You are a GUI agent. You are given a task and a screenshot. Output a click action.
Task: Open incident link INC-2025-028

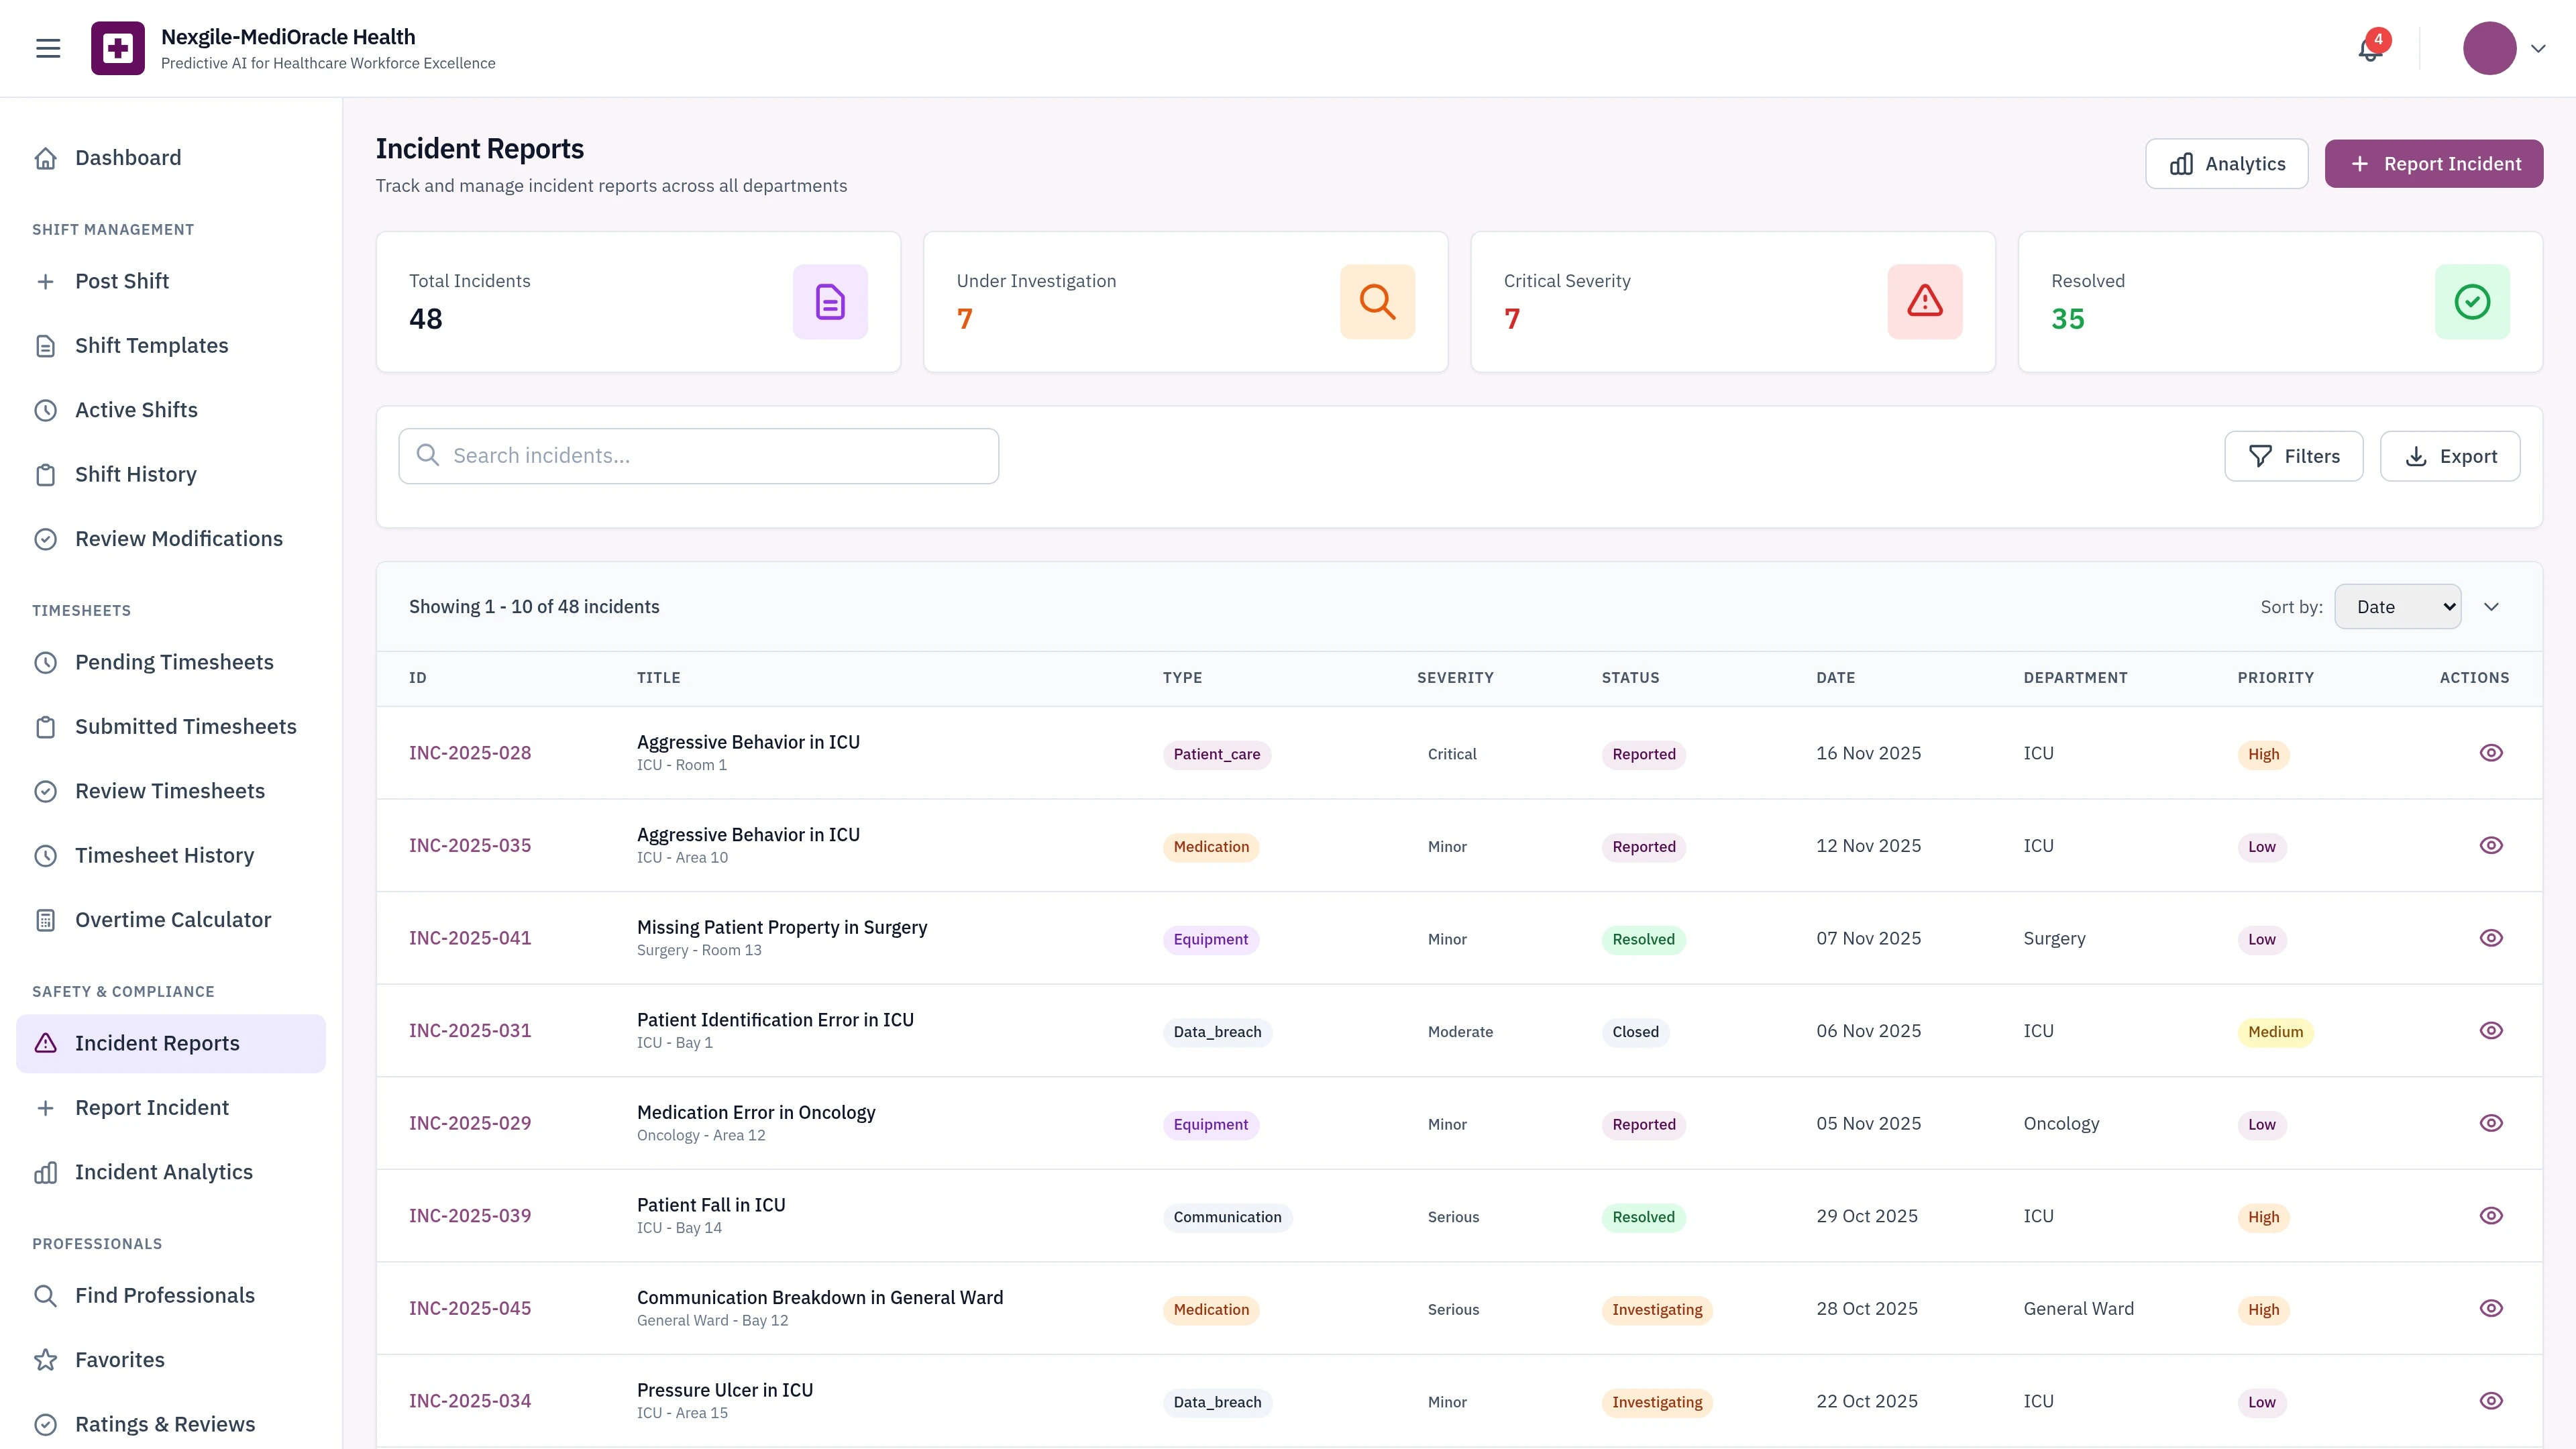click(x=470, y=753)
